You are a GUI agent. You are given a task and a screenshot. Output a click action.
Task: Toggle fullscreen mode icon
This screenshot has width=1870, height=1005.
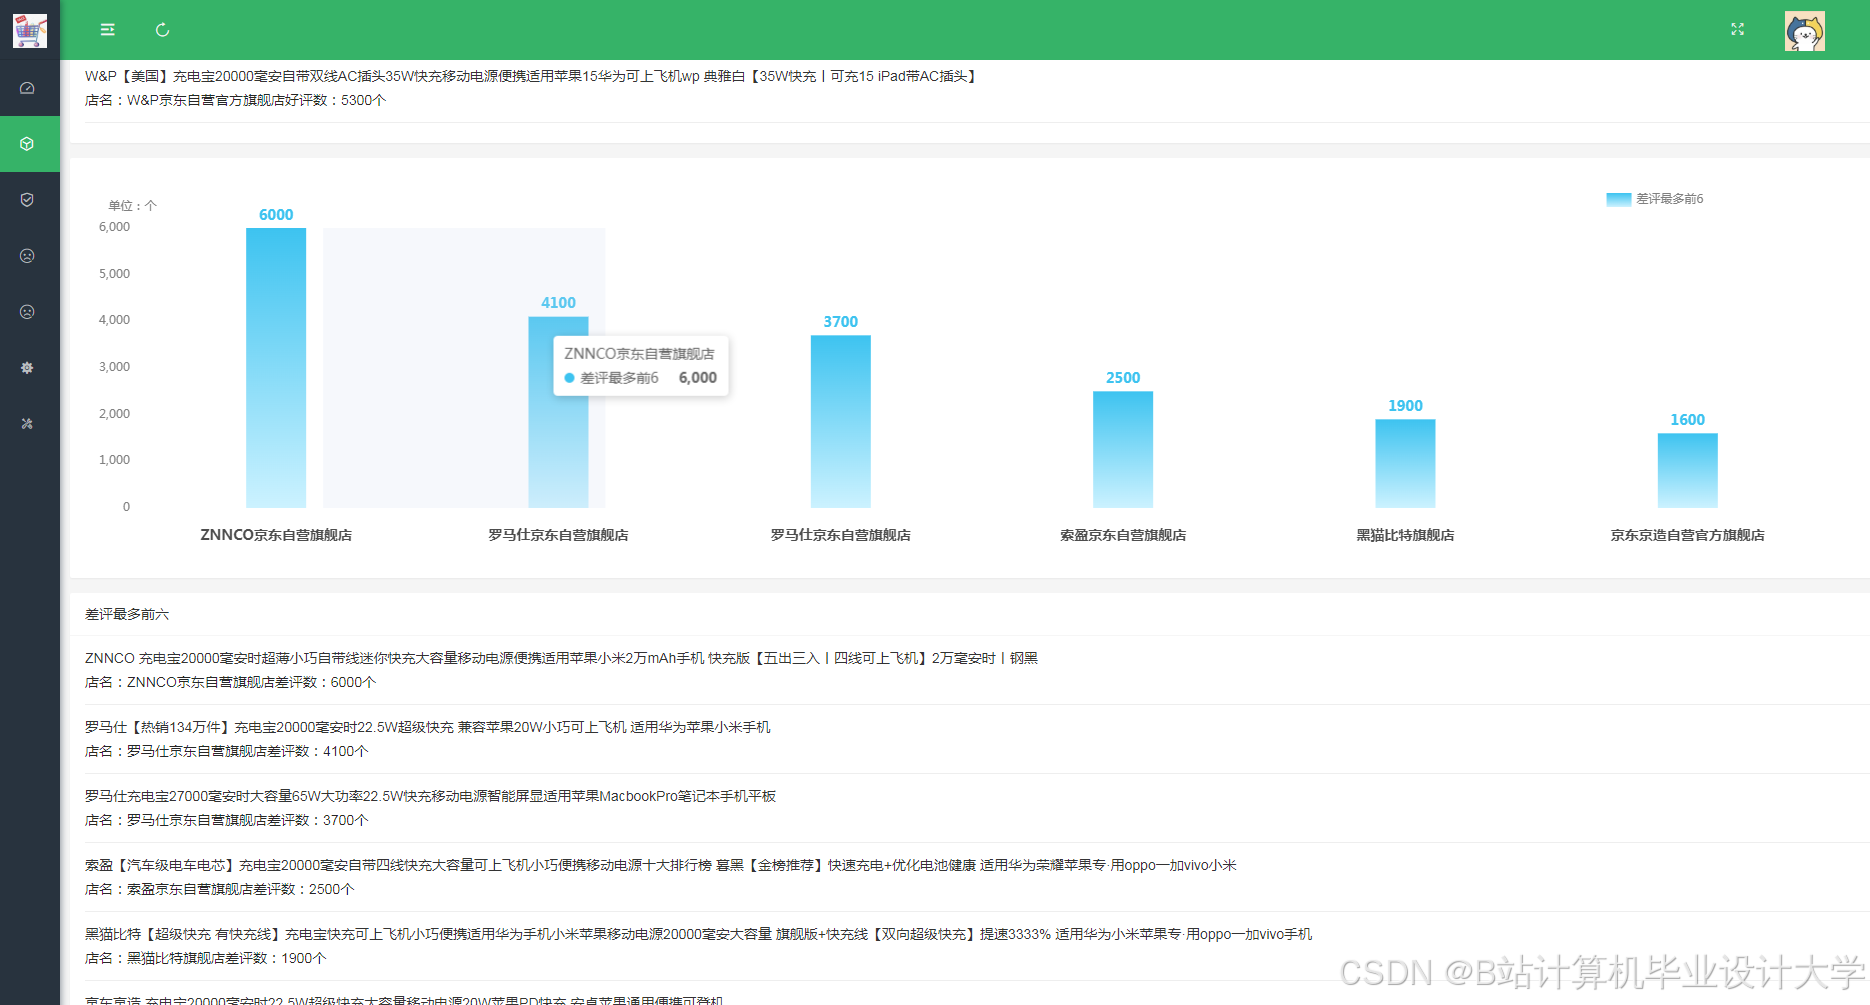click(x=1738, y=30)
